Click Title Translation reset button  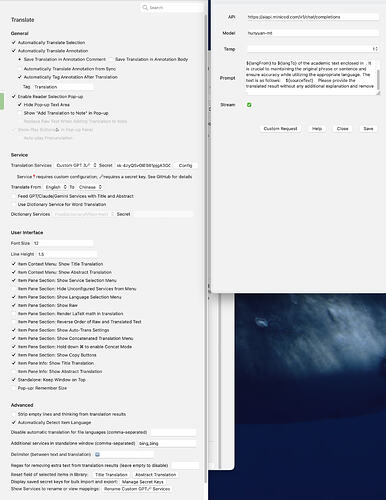pos(111,474)
